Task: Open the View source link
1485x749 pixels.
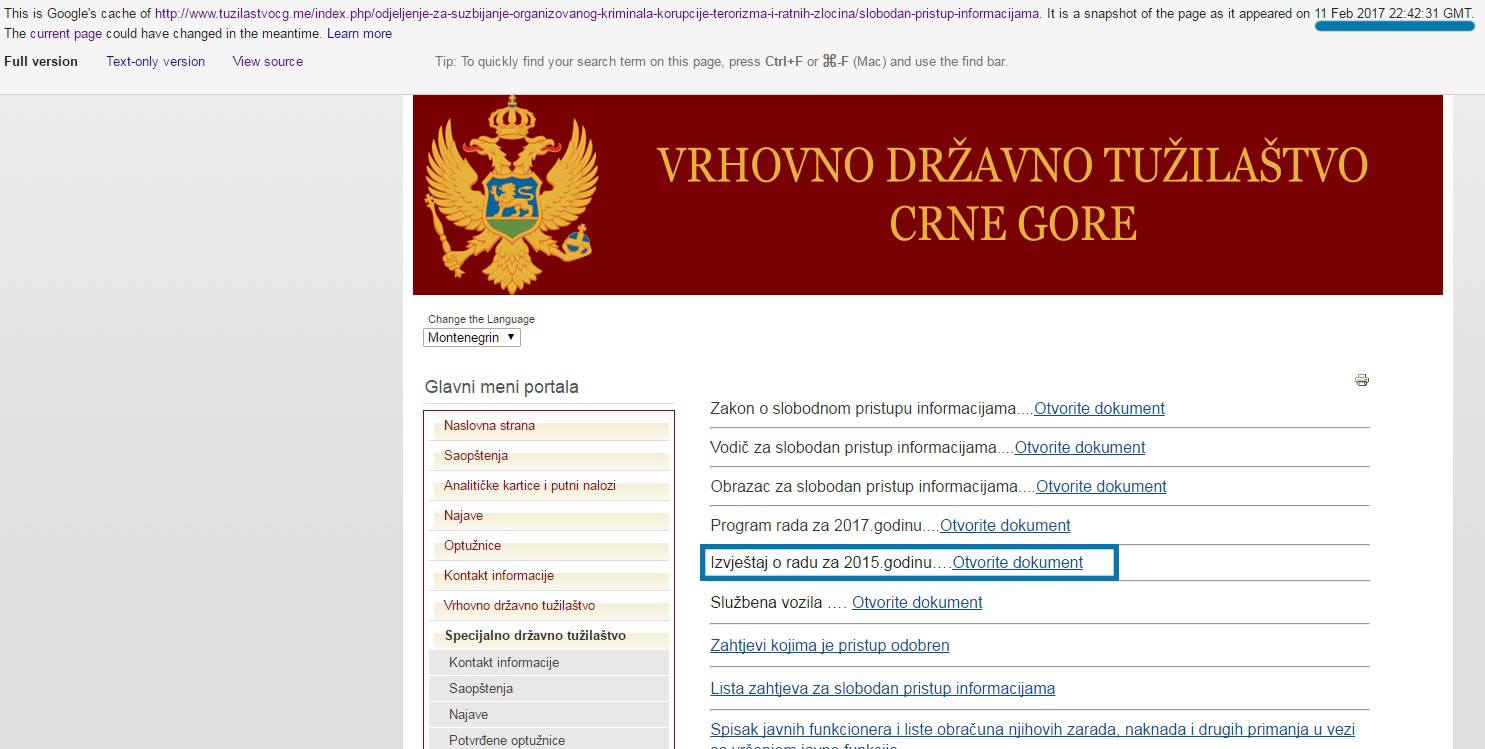Action: coord(267,62)
